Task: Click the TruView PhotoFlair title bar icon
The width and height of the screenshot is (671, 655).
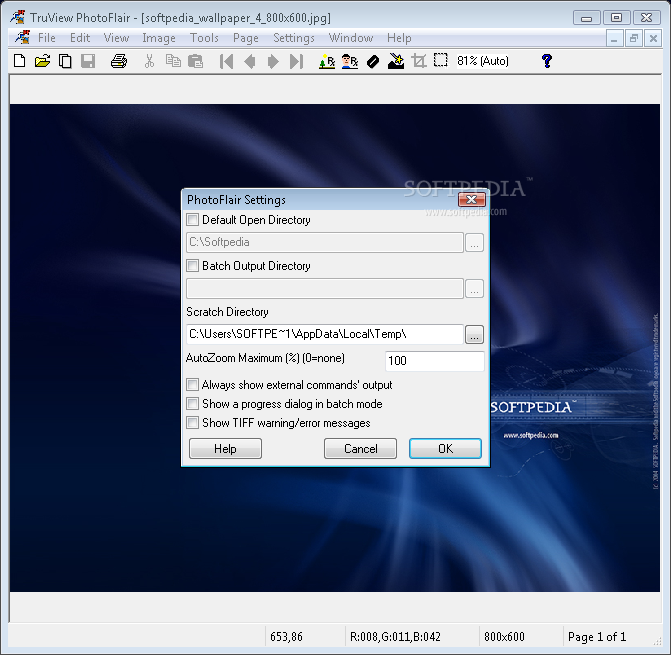Action: click(x=18, y=18)
